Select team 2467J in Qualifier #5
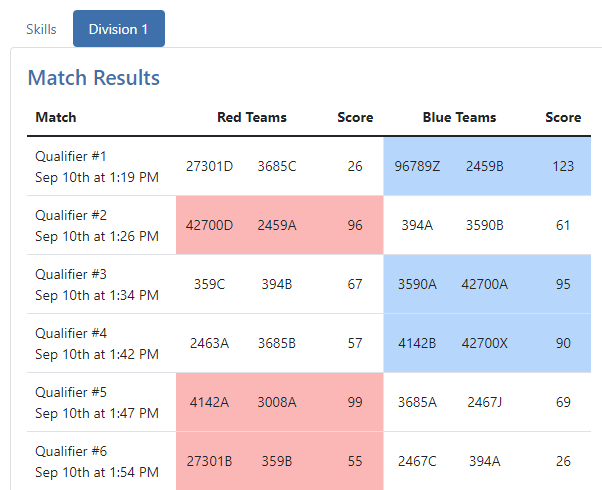Screen dimensions: 602x490 pyautogui.click(x=484, y=402)
